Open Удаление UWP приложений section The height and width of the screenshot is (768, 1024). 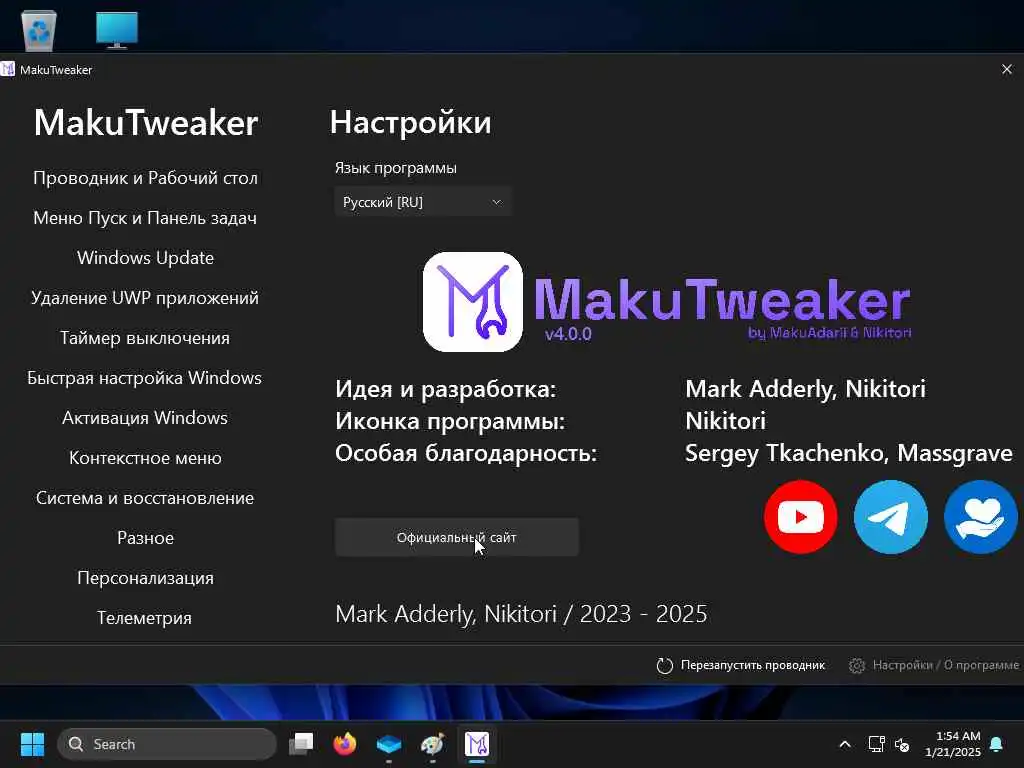[145, 298]
